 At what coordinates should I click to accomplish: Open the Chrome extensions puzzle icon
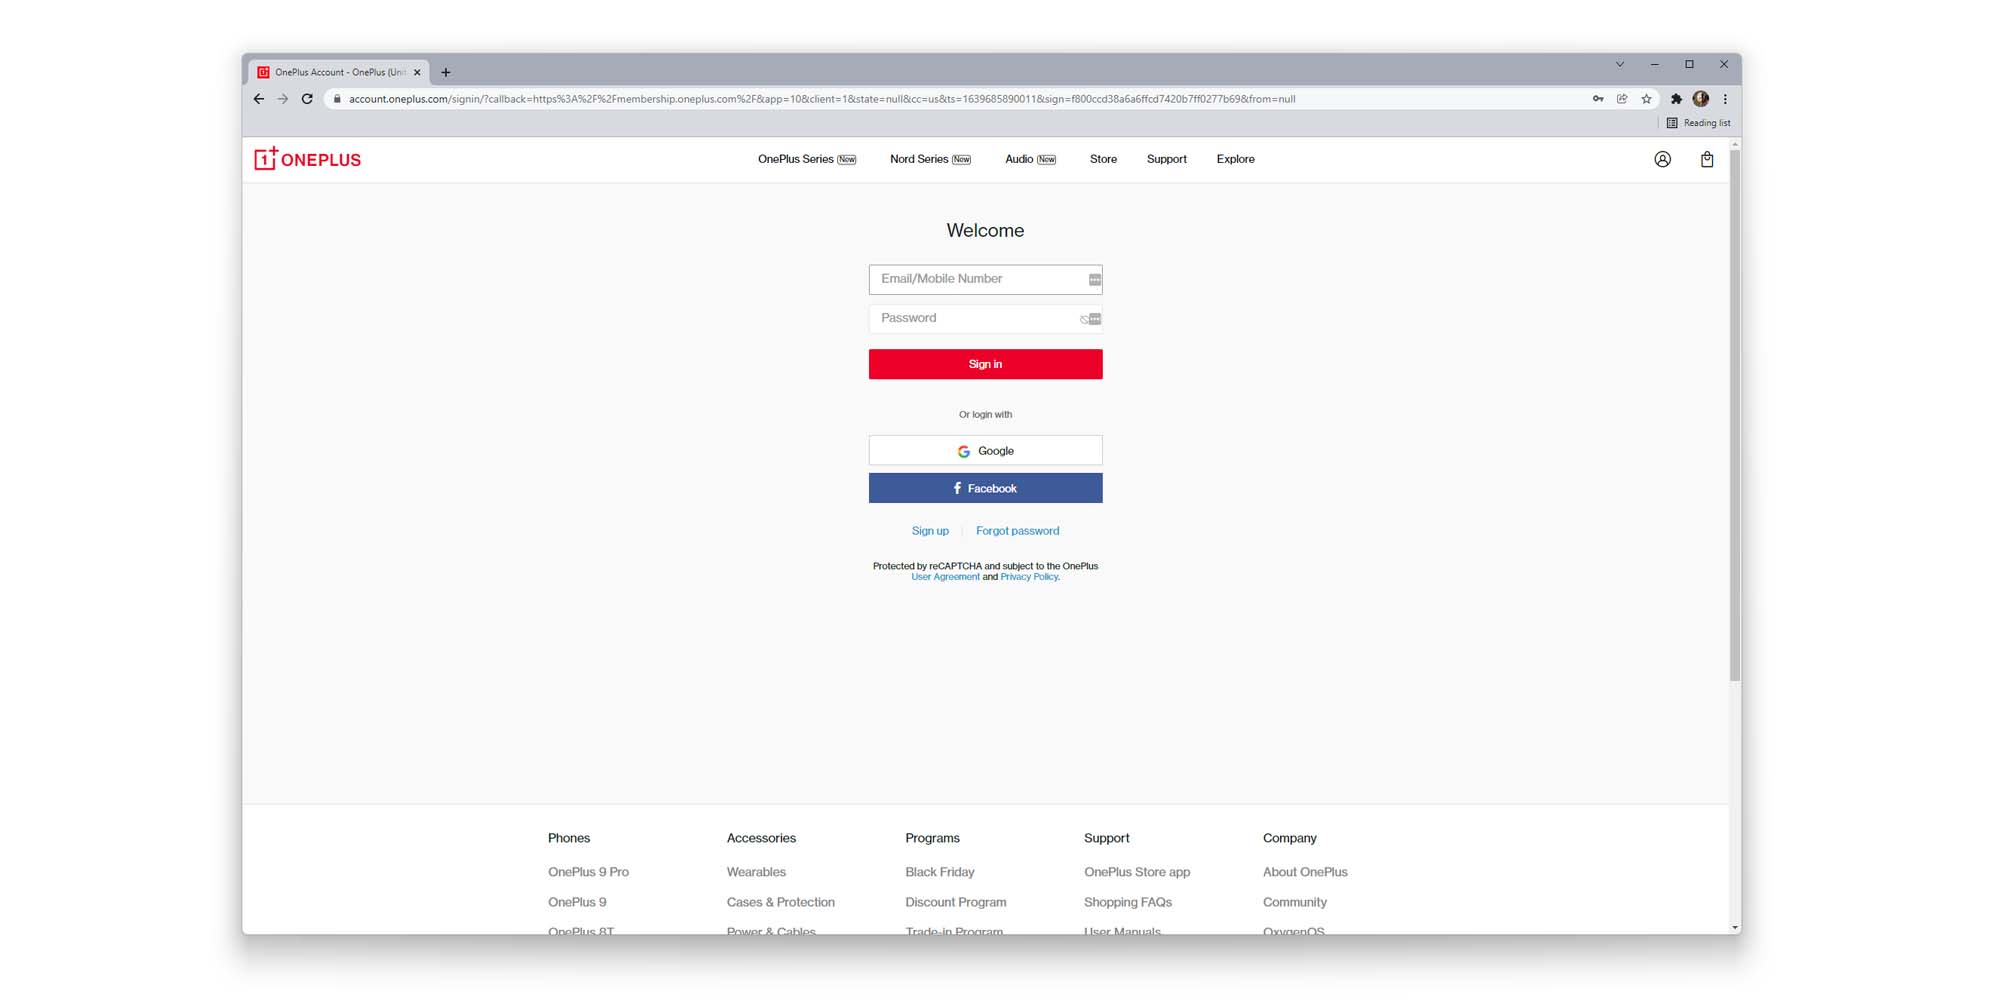coord(1676,99)
